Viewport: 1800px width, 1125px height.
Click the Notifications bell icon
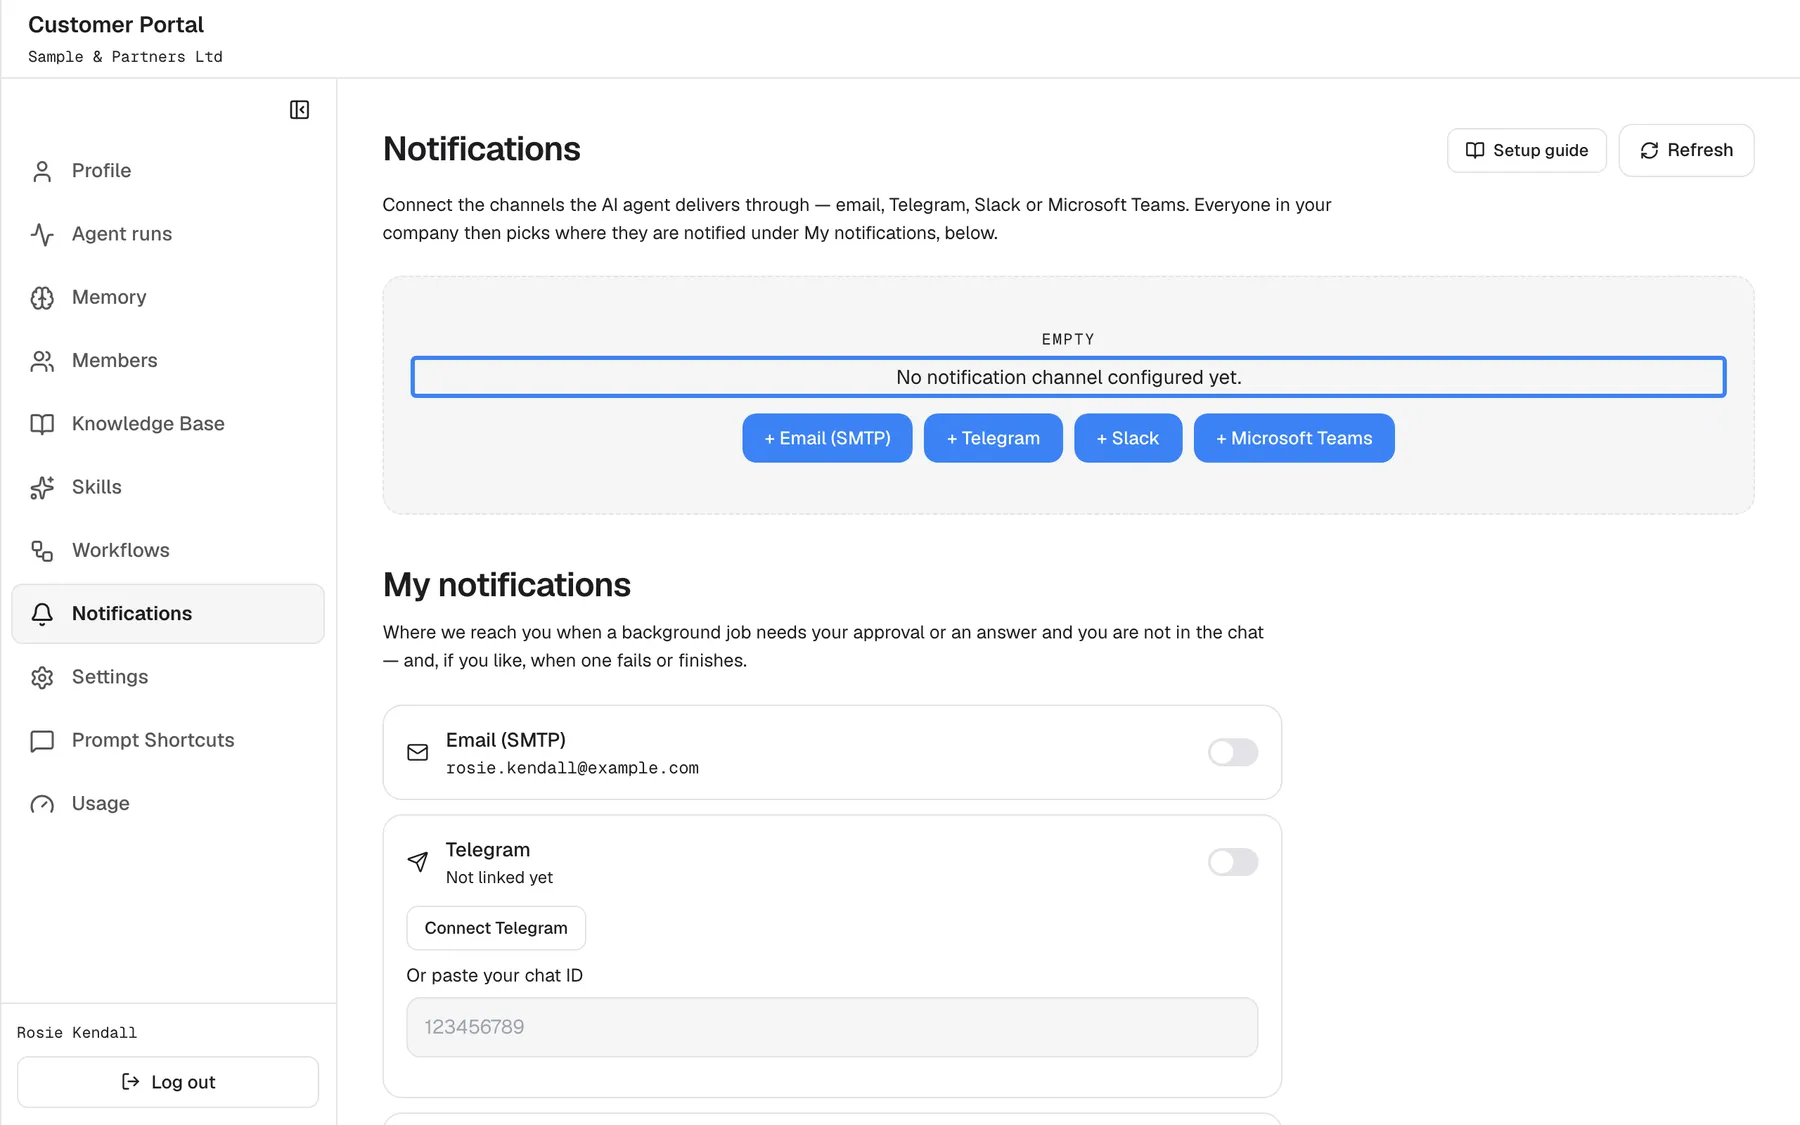(x=42, y=614)
